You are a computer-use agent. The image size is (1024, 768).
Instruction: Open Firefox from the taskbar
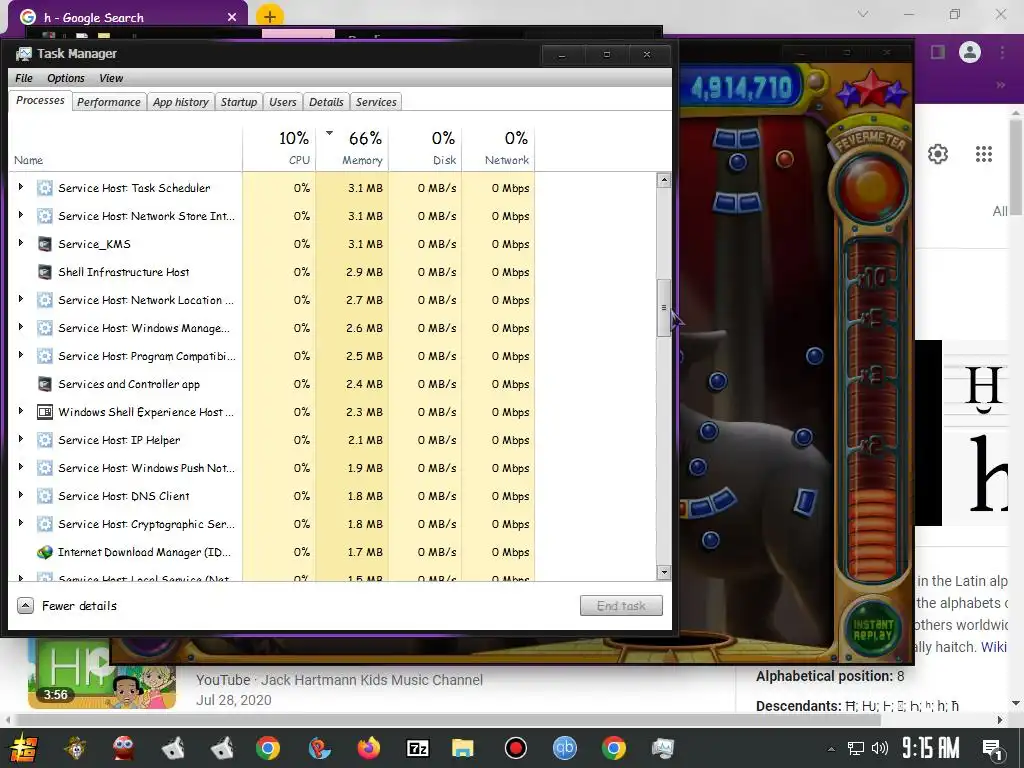point(369,748)
